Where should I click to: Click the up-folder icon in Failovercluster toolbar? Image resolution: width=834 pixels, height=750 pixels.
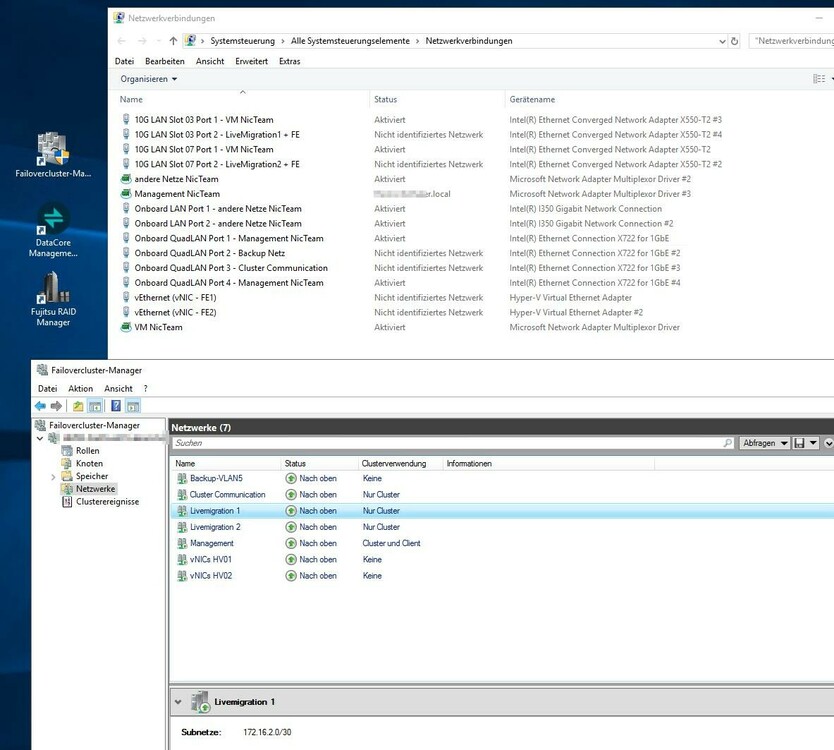[x=77, y=406]
